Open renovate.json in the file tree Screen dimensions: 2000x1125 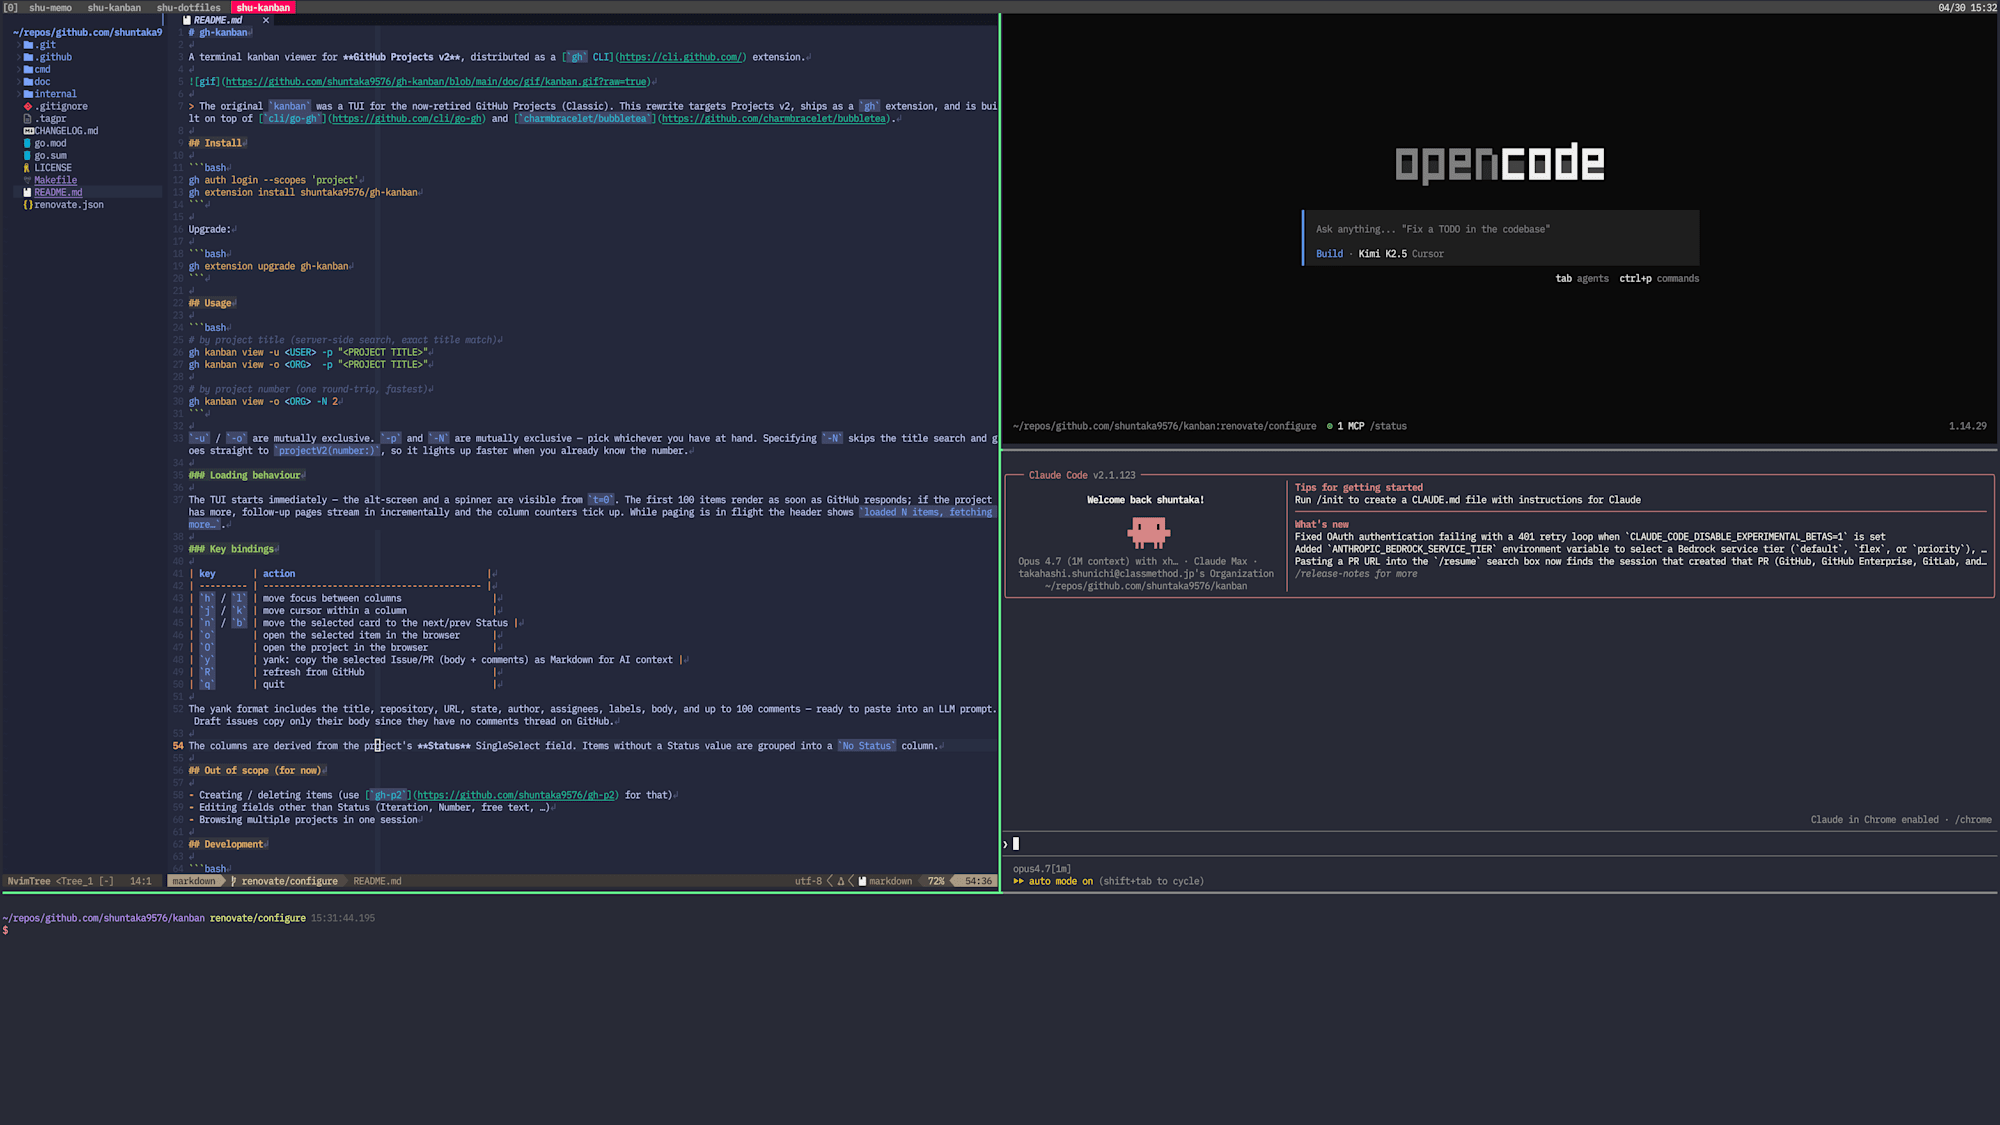pyautogui.click(x=69, y=205)
